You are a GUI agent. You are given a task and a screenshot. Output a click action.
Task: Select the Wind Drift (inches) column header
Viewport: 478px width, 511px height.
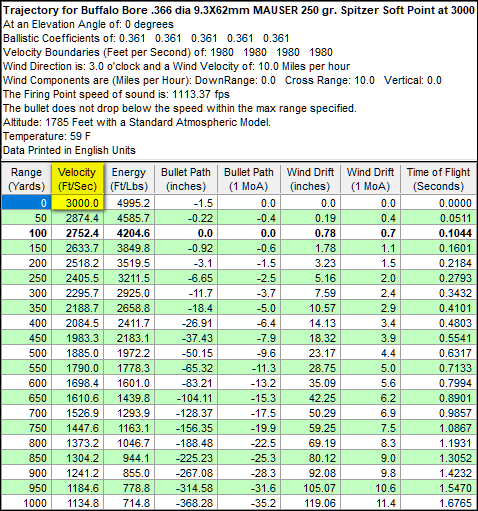310,179
